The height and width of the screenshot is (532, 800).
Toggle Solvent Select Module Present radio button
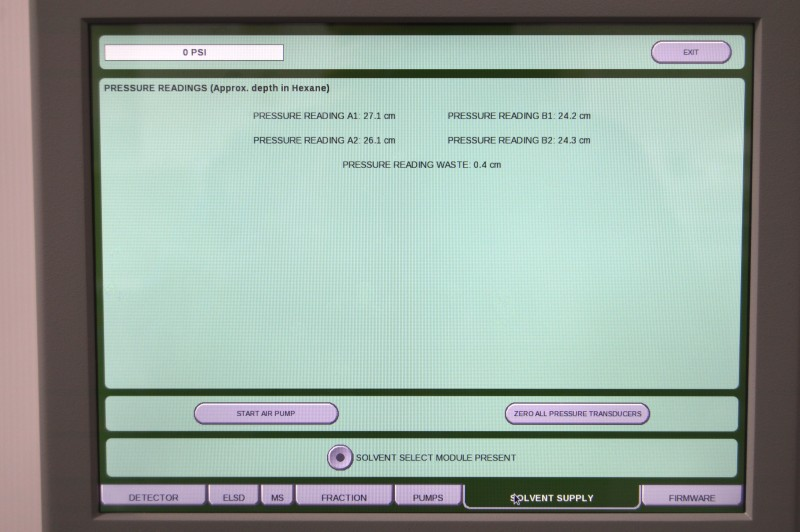click(340, 457)
